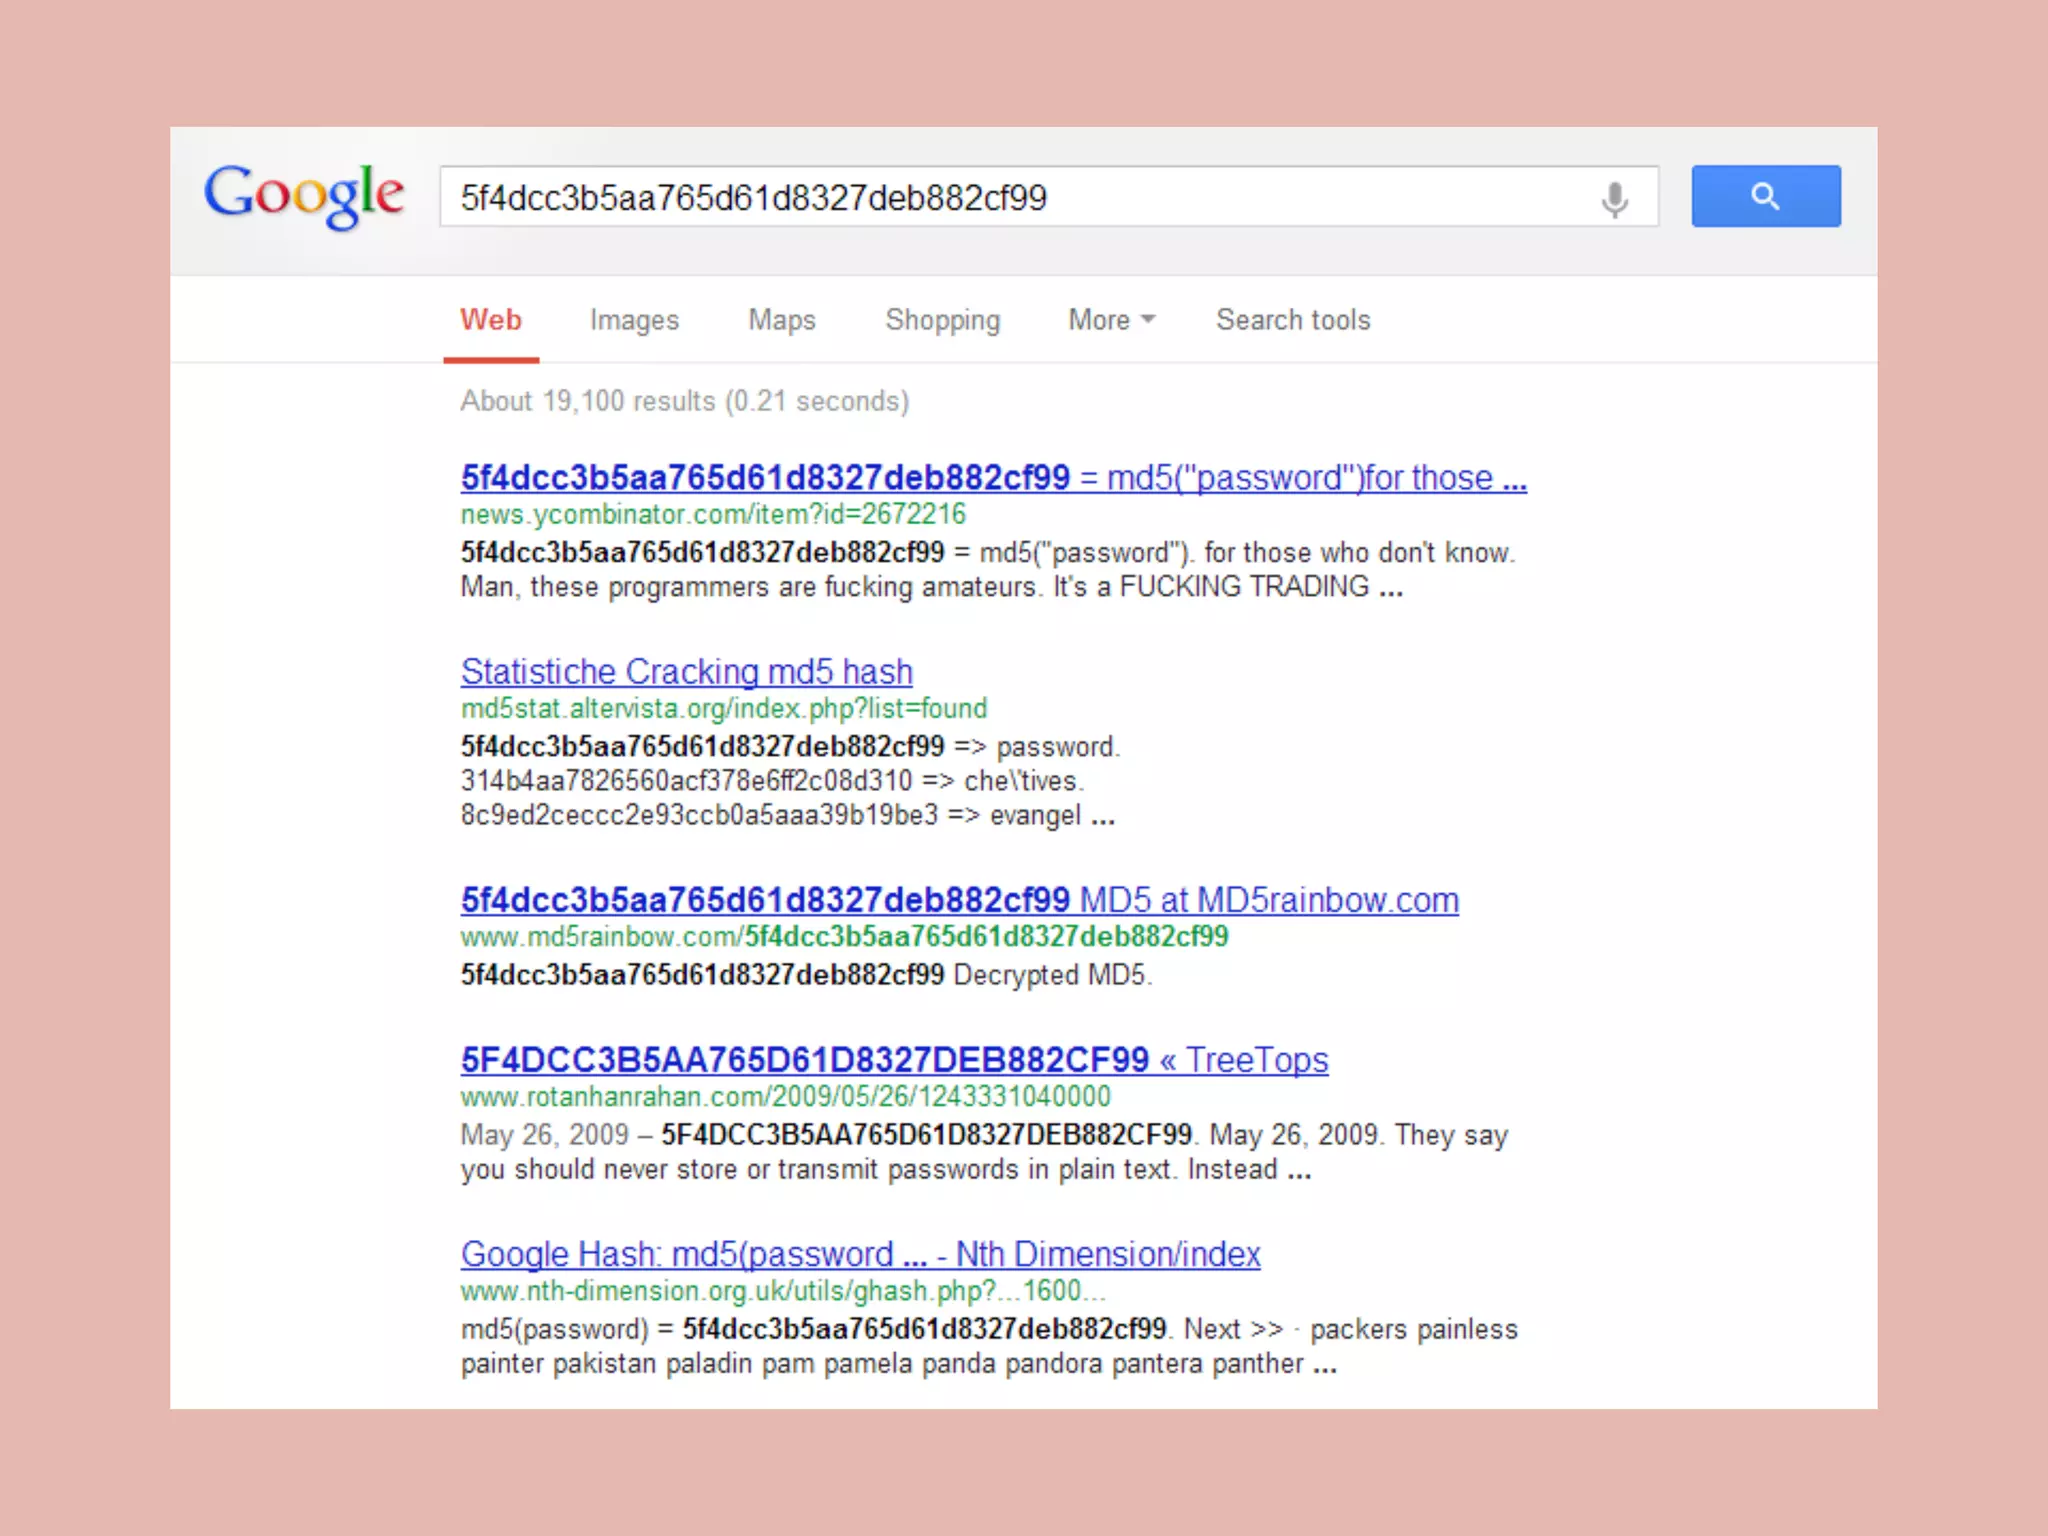Open the MD5rainbow.com result title
The image size is (2048, 1536).
click(x=958, y=900)
